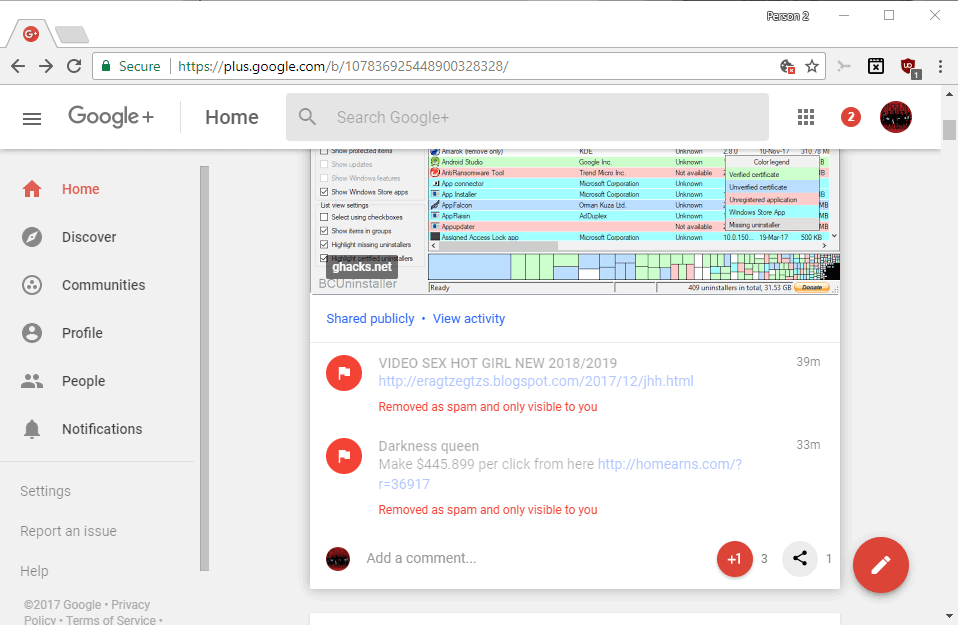Uncheck Show items in groups
Screen dimensions: 958x625
click(x=324, y=229)
